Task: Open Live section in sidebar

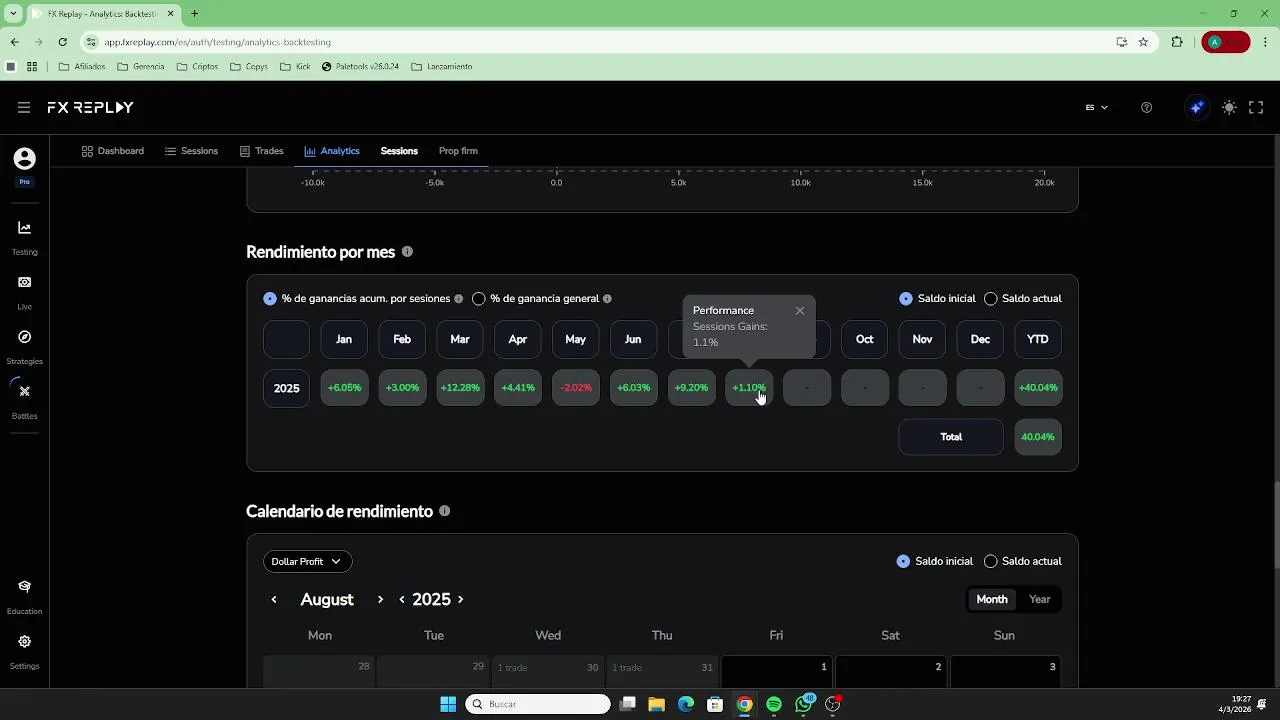Action: (x=25, y=293)
